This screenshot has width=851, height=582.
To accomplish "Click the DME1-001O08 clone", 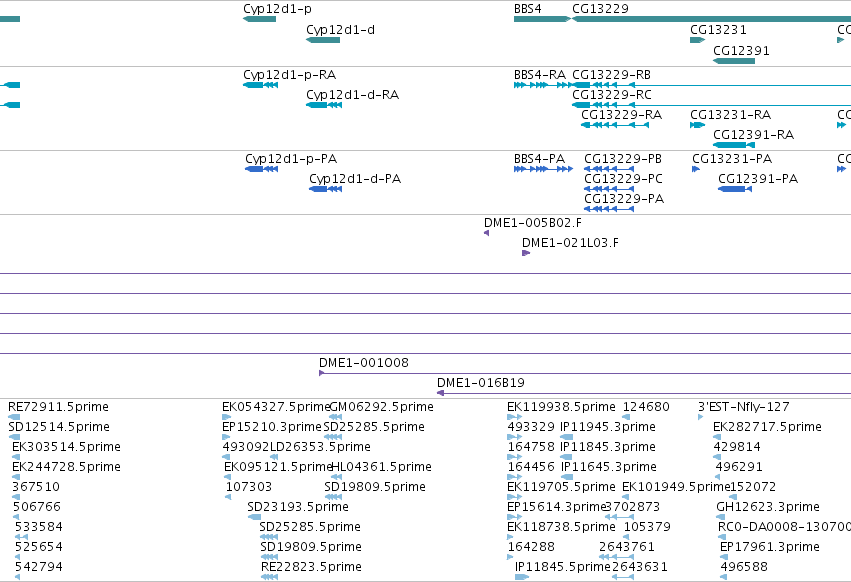I will pyautogui.click(x=585, y=373).
